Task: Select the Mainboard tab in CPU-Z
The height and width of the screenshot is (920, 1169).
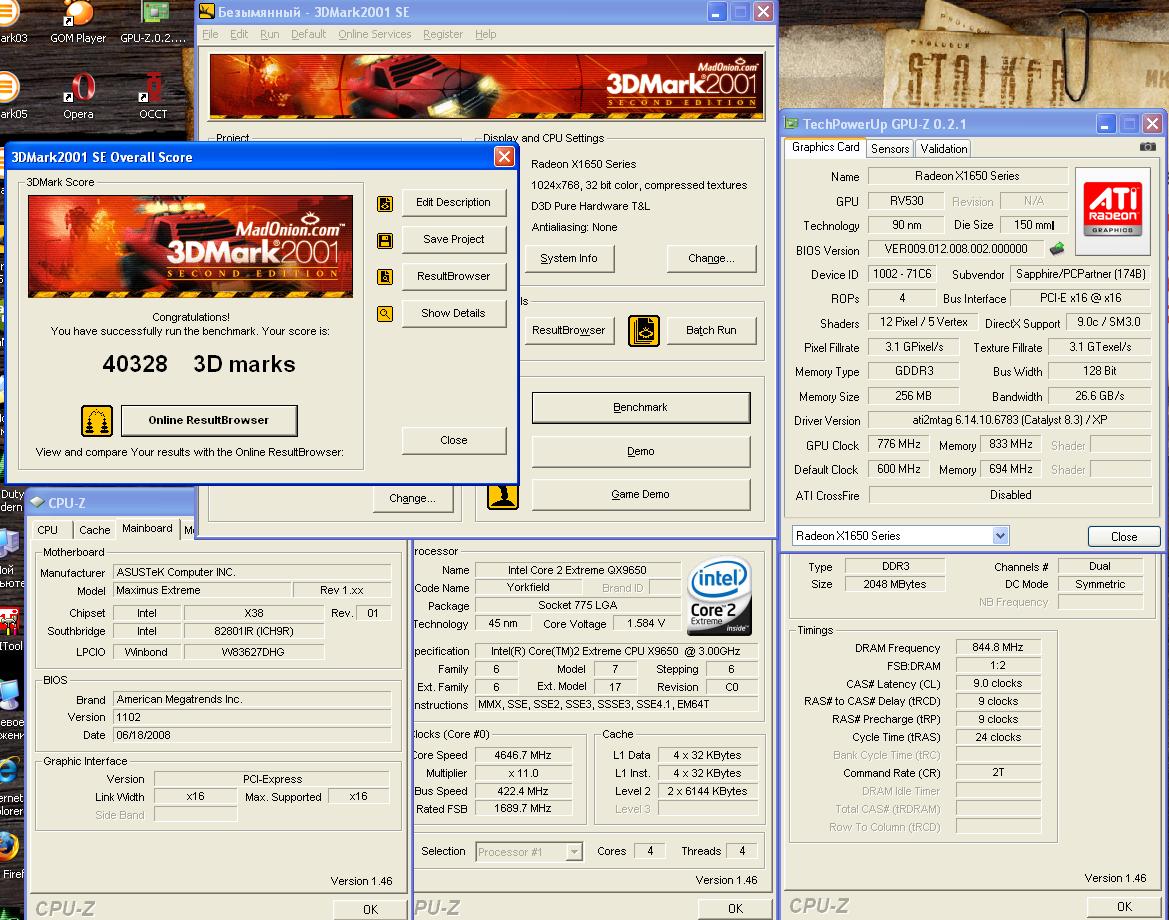Action: point(148,528)
